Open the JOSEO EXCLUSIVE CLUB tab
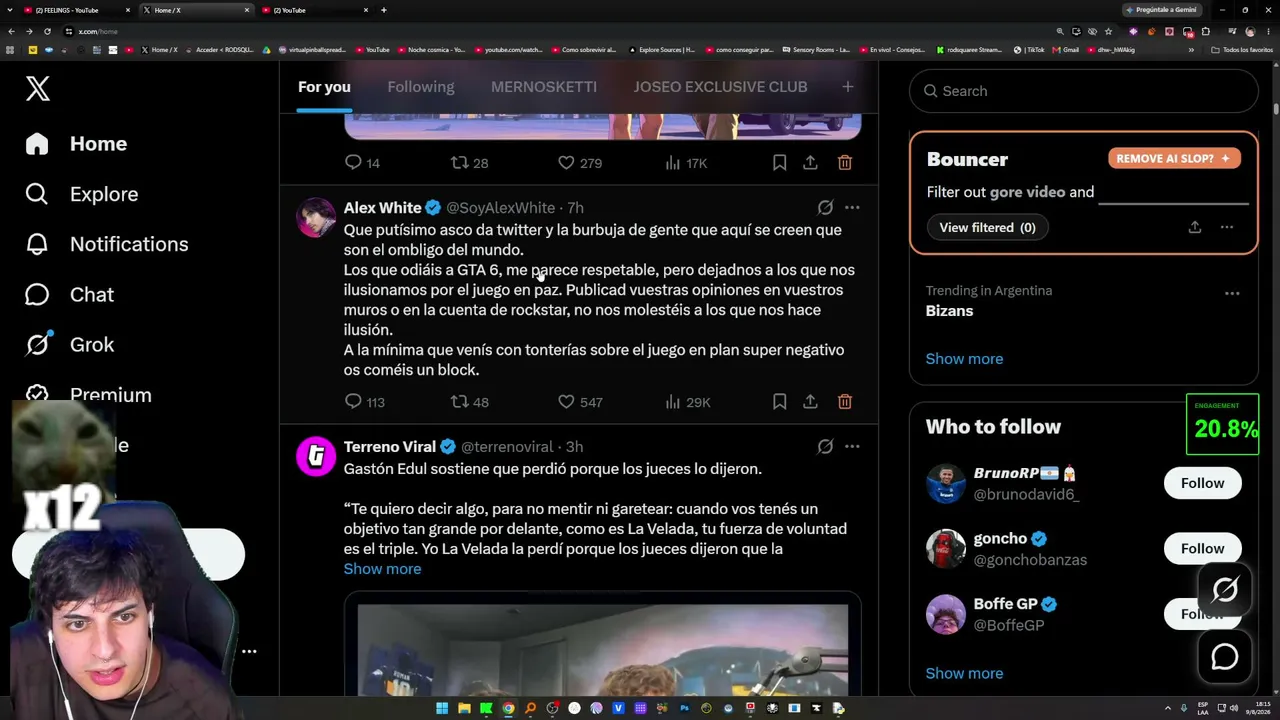This screenshot has height=720, width=1280. (720, 87)
